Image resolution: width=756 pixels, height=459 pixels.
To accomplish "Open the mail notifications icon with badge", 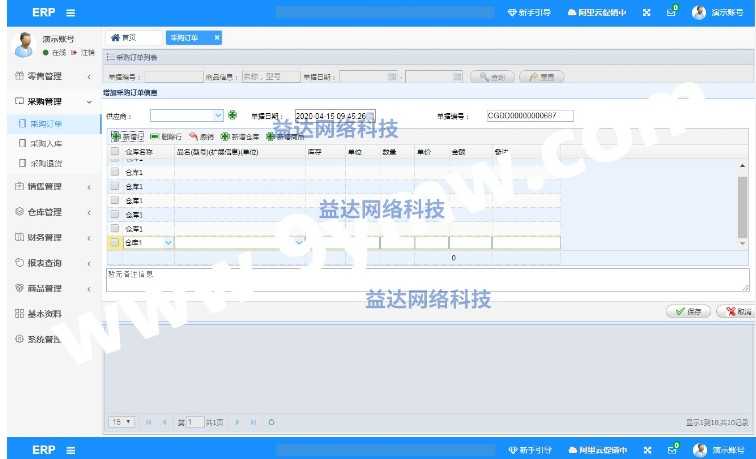I will click(672, 12).
